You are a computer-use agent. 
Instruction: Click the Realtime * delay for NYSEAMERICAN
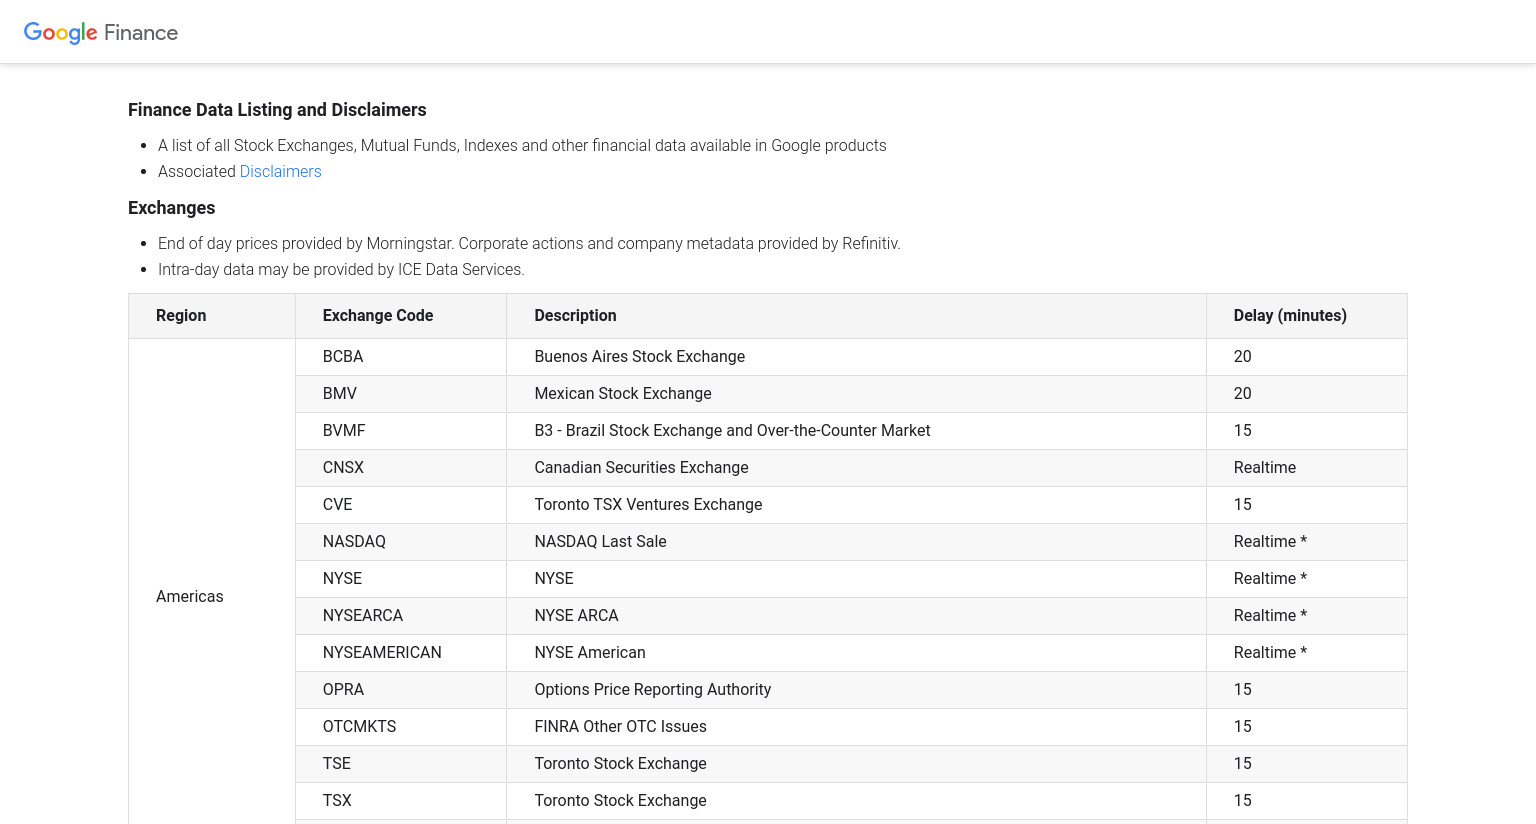tap(1270, 652)
